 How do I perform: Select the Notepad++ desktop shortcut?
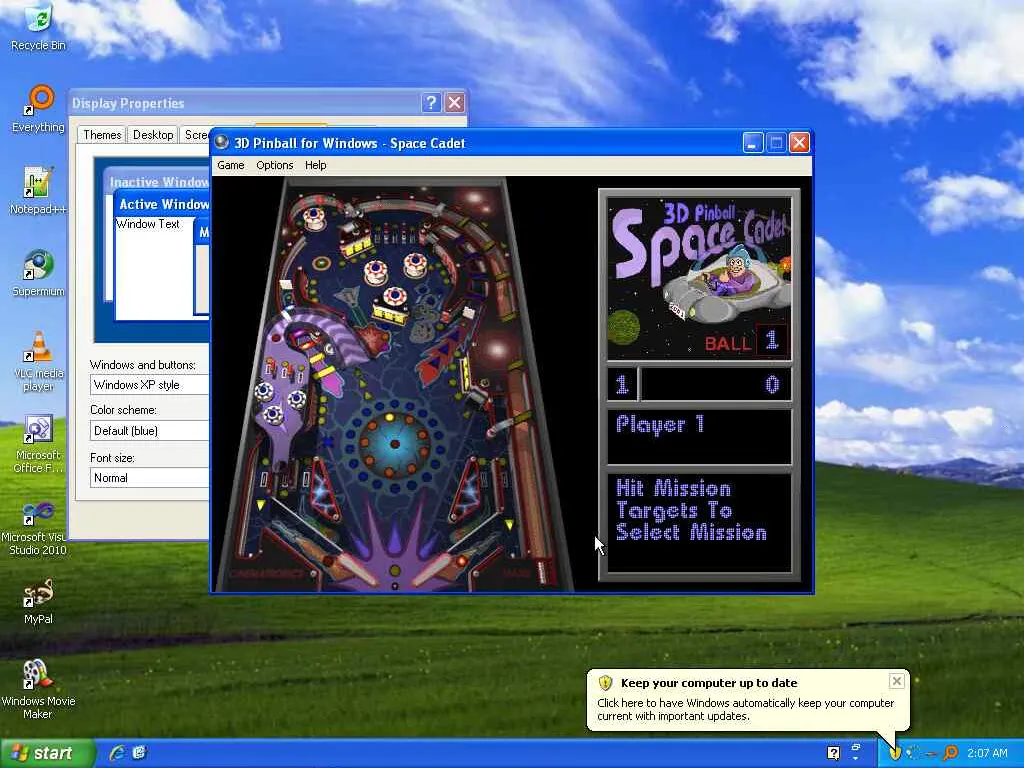tap(38, 191)
